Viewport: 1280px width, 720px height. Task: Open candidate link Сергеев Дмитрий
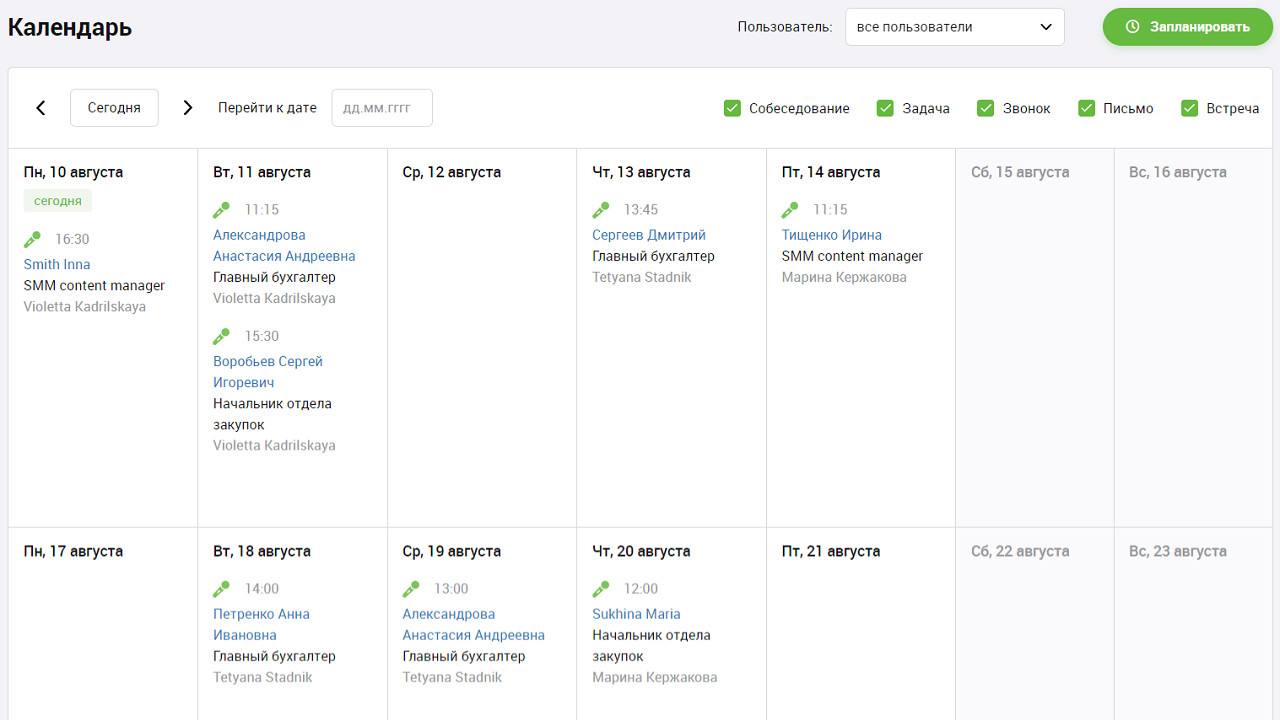(x=648, y=235)
